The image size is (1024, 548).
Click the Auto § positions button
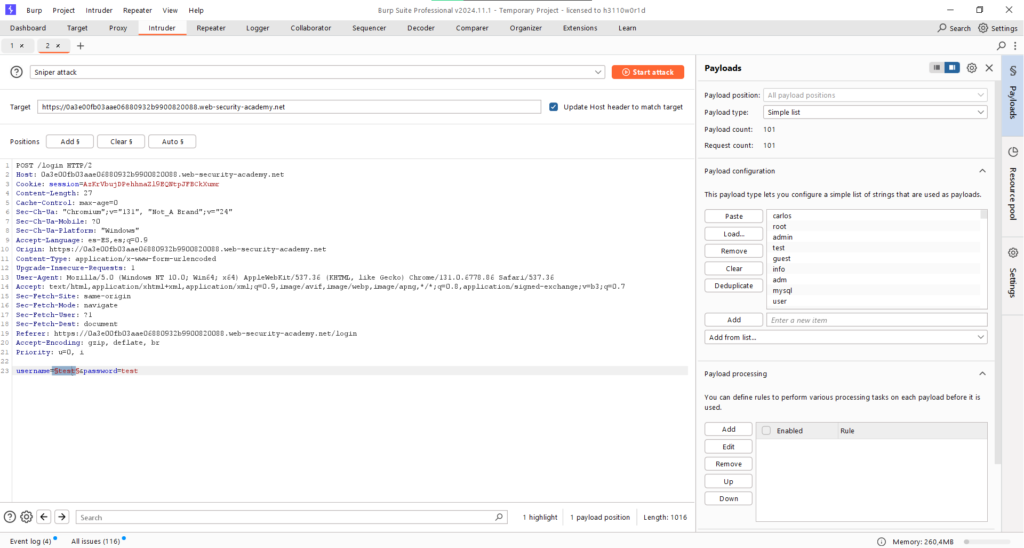172,141
